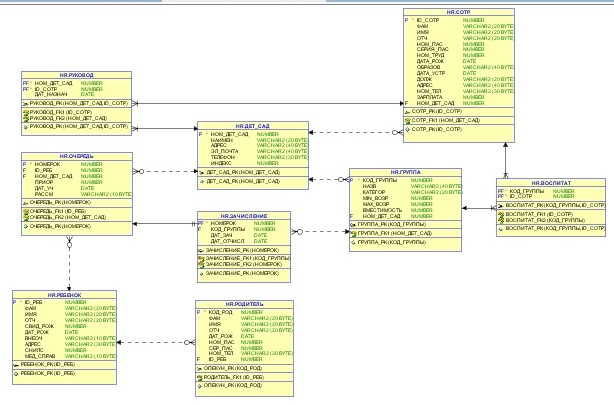Select the HR.РЕБЕНОК table header

[64, 295]
